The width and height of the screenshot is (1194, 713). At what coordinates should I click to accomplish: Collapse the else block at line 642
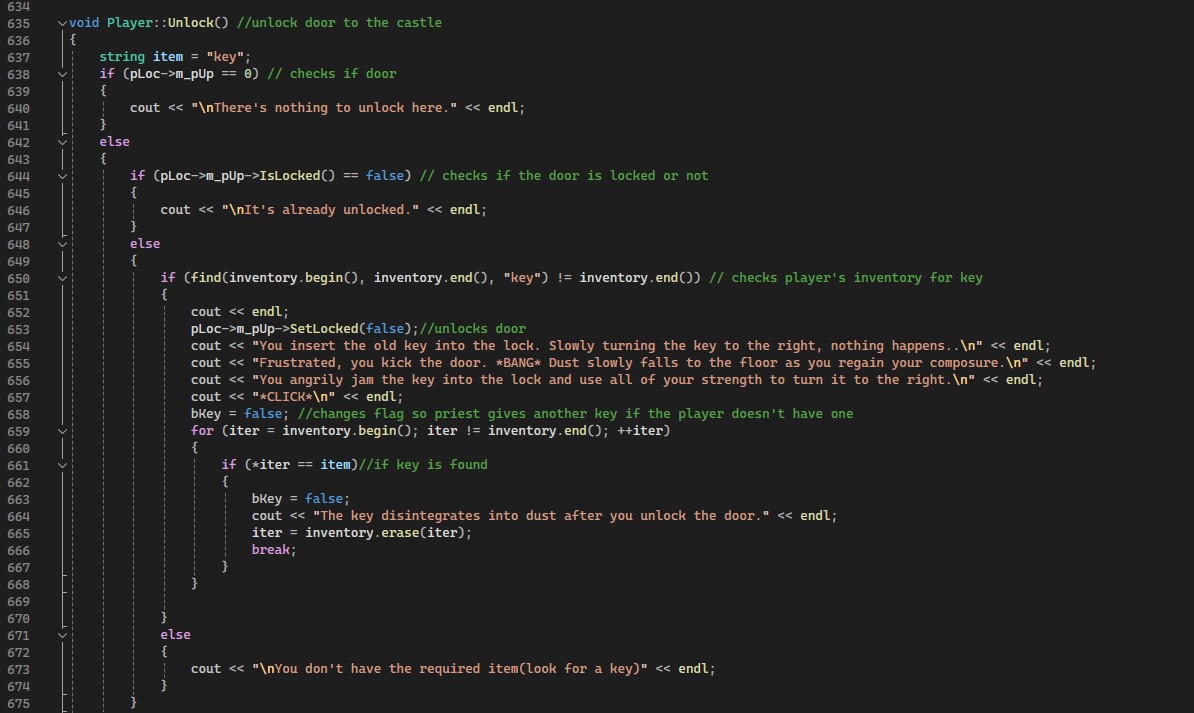pyautogui.click(x=62, y=142)
